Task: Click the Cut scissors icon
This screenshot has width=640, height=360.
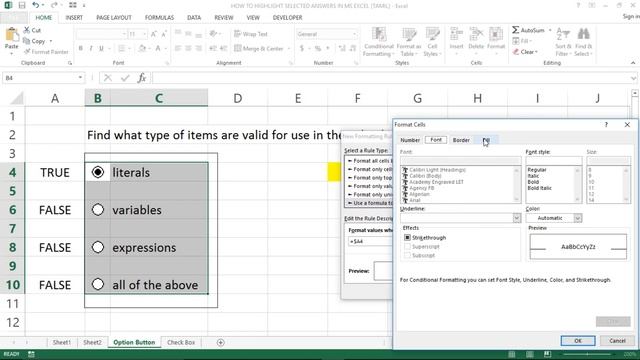Action: (27, 30)
